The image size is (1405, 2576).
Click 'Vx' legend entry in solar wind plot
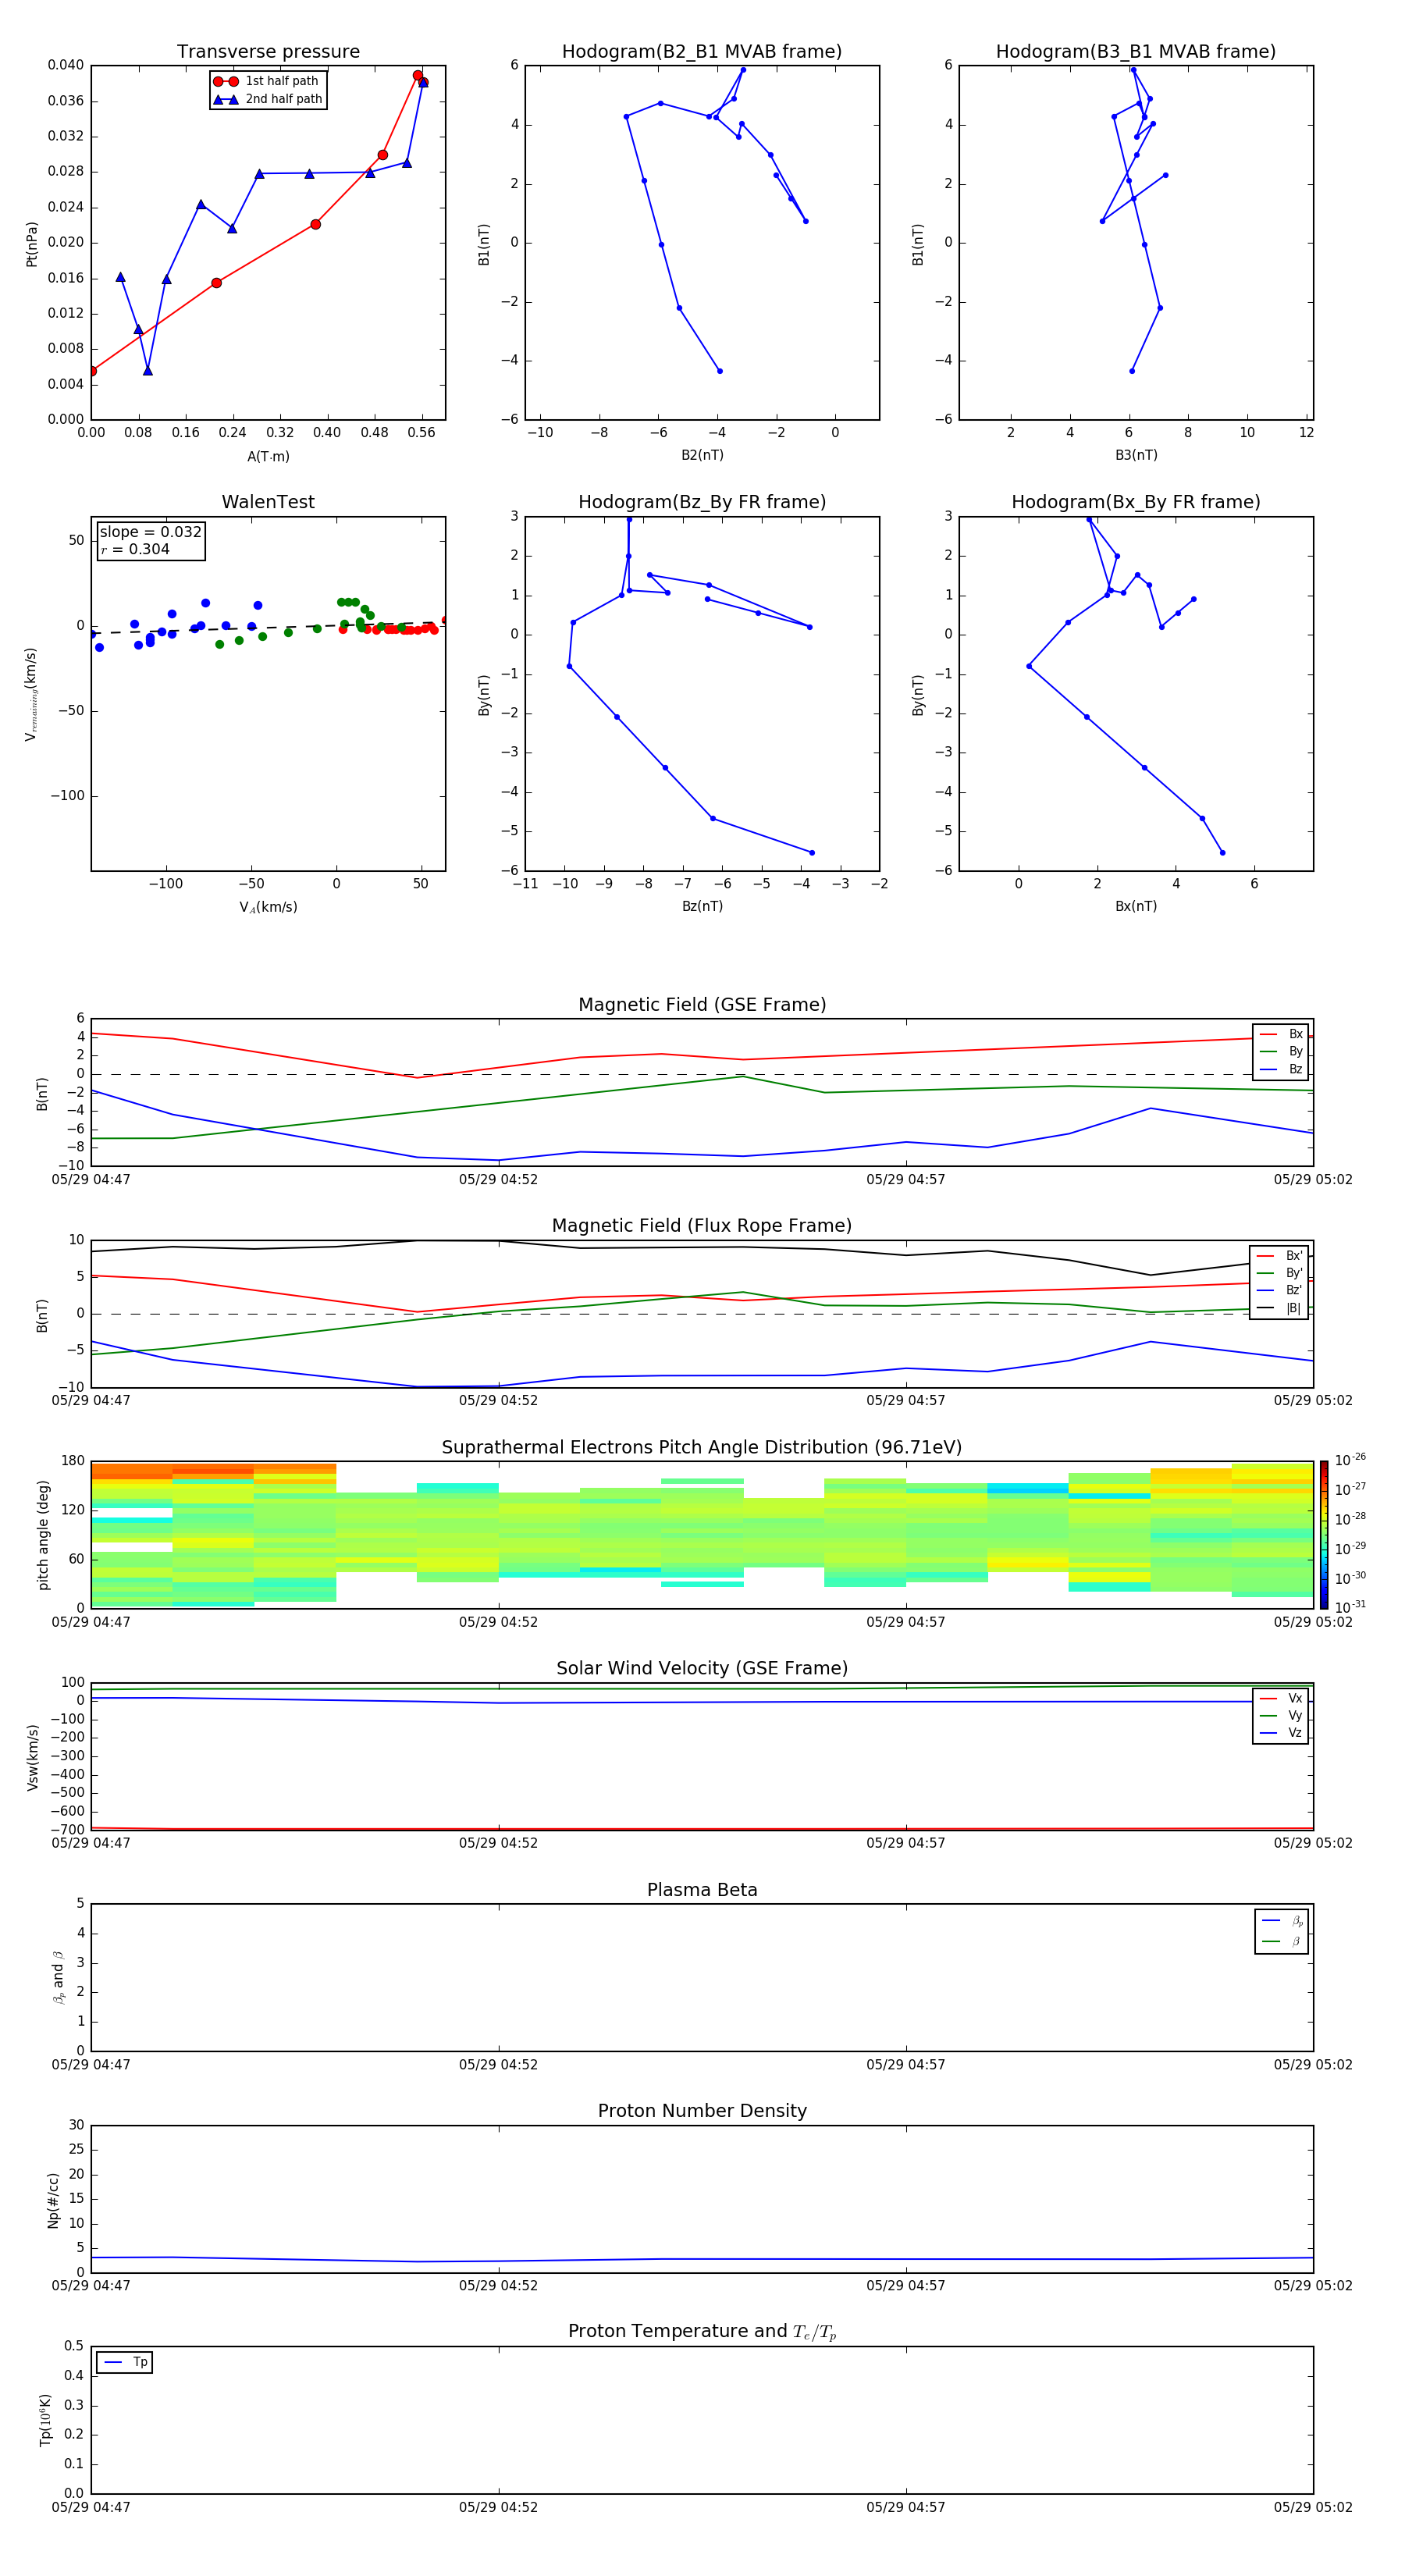click(1281, 1698)
